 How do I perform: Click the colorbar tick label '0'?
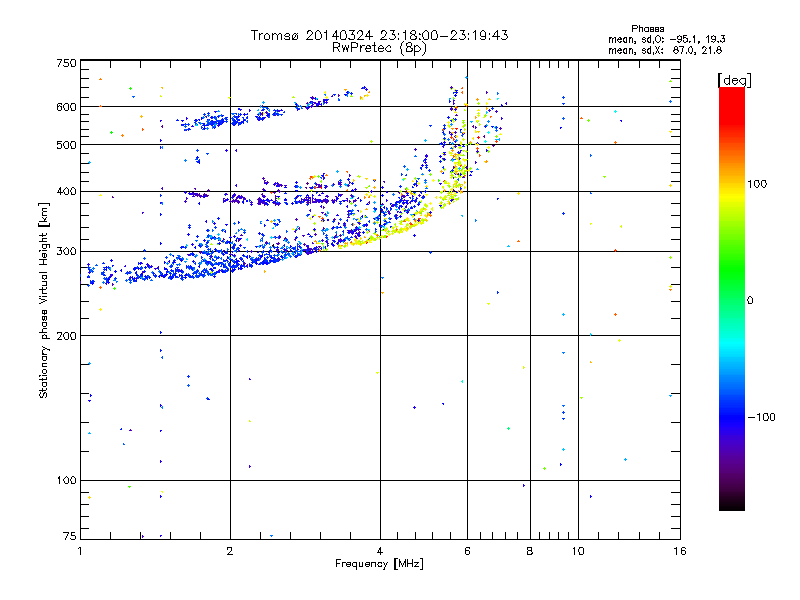pos(750,301)
